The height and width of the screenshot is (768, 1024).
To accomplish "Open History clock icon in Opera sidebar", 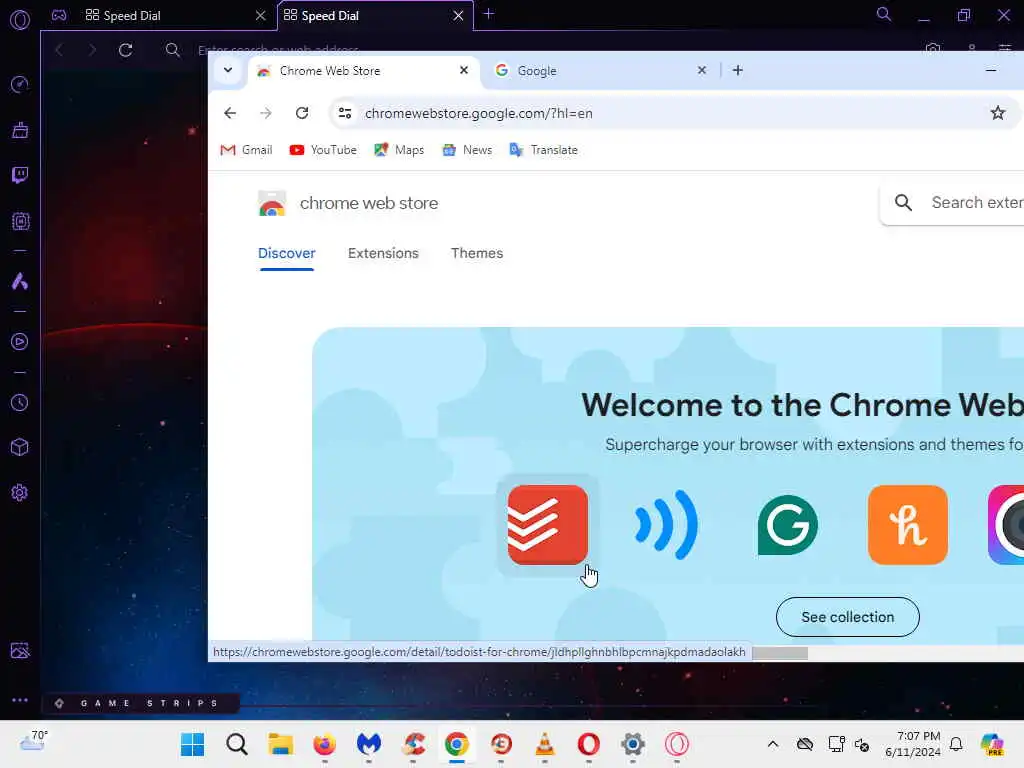I will (20, 402).
